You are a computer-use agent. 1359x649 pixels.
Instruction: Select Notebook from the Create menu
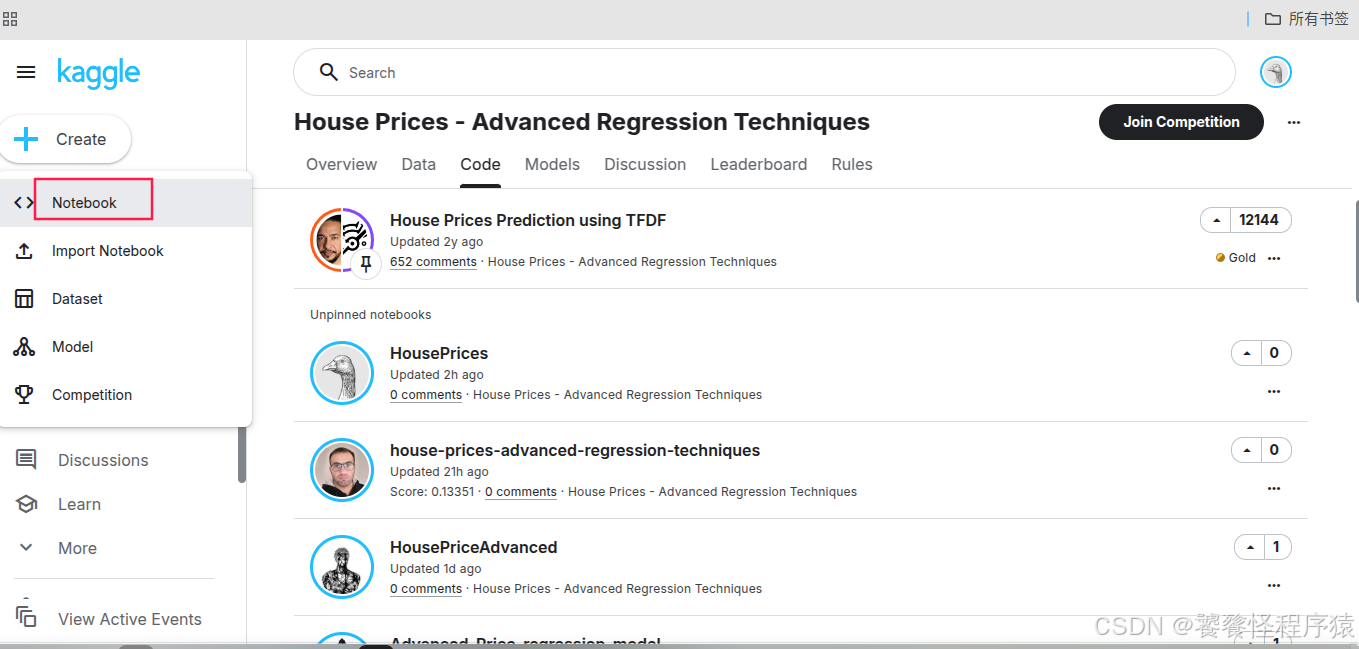(x=126, y=203)
